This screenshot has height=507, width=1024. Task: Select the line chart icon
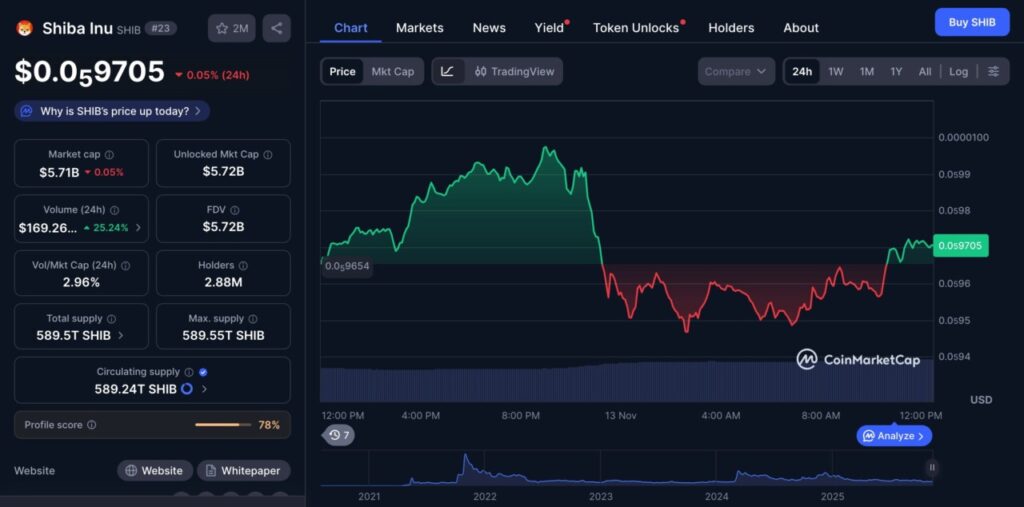pos(447,71)
